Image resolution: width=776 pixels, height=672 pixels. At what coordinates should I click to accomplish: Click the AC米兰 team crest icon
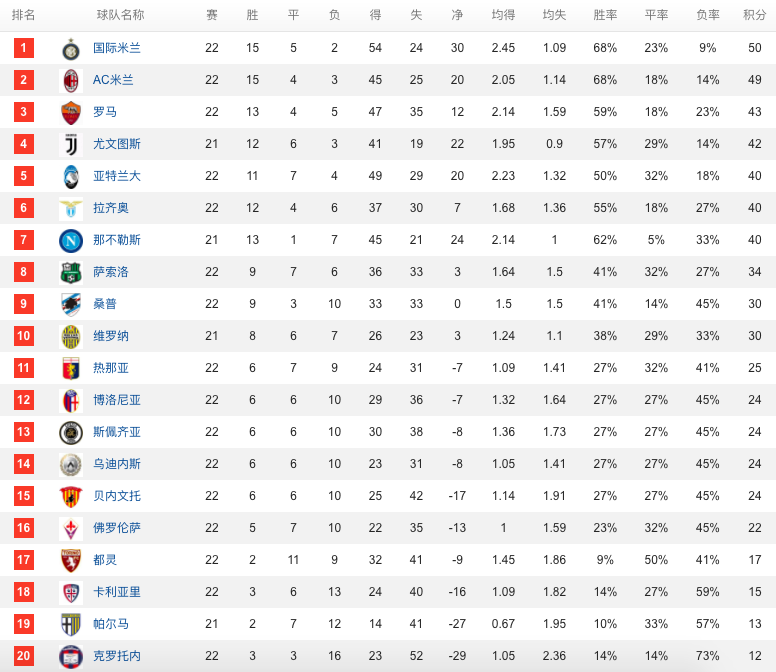point(71,81)
